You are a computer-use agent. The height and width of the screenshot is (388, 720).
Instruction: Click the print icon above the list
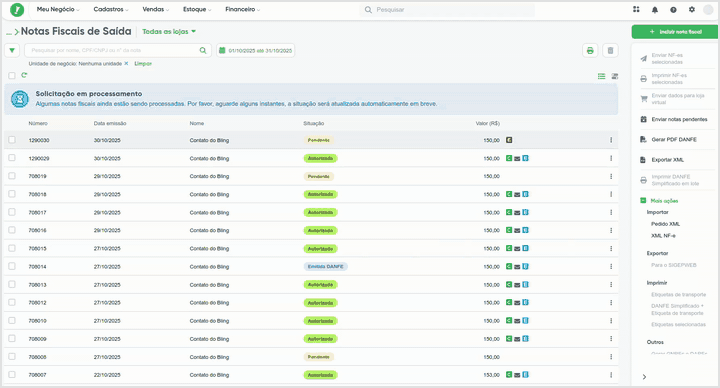pos(590,51)
